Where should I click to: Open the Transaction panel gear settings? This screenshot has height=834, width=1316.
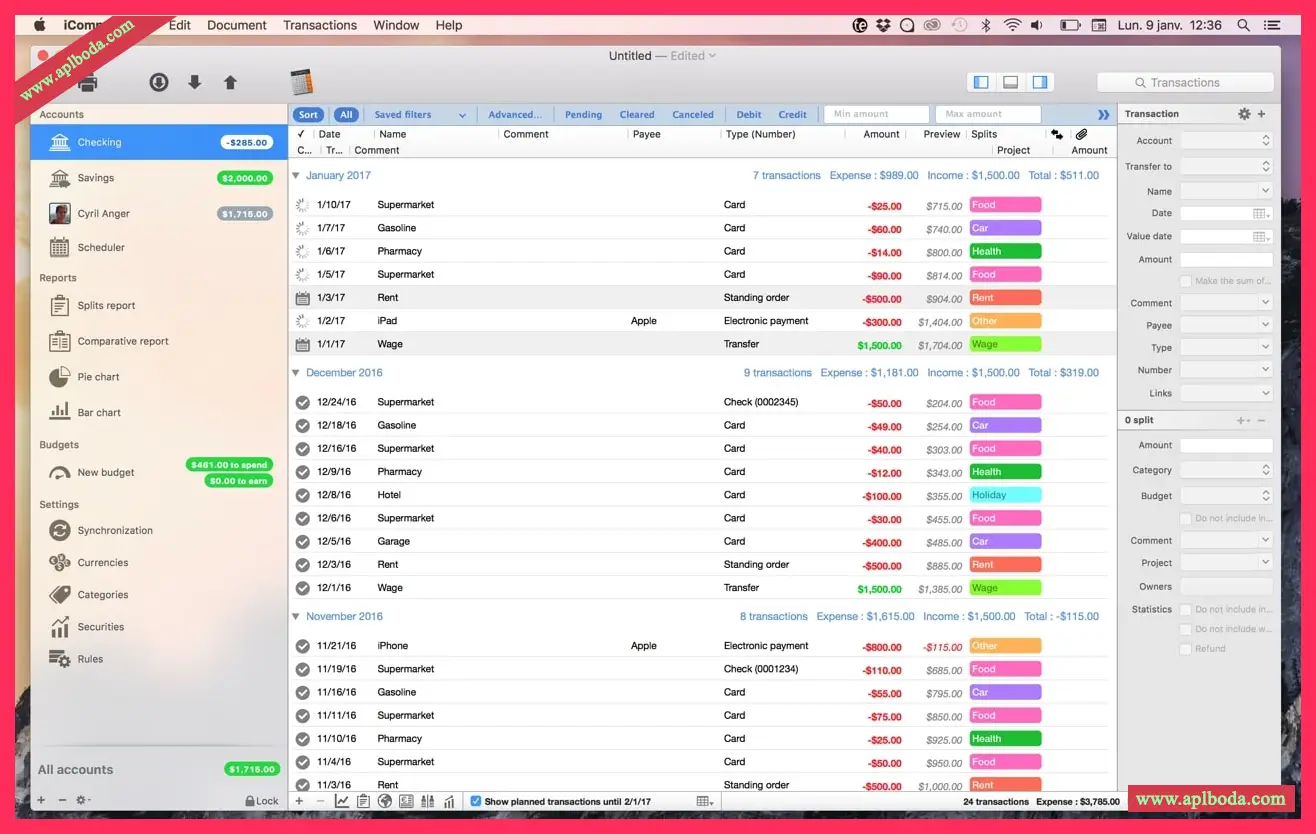click(x=1244, y=114)
